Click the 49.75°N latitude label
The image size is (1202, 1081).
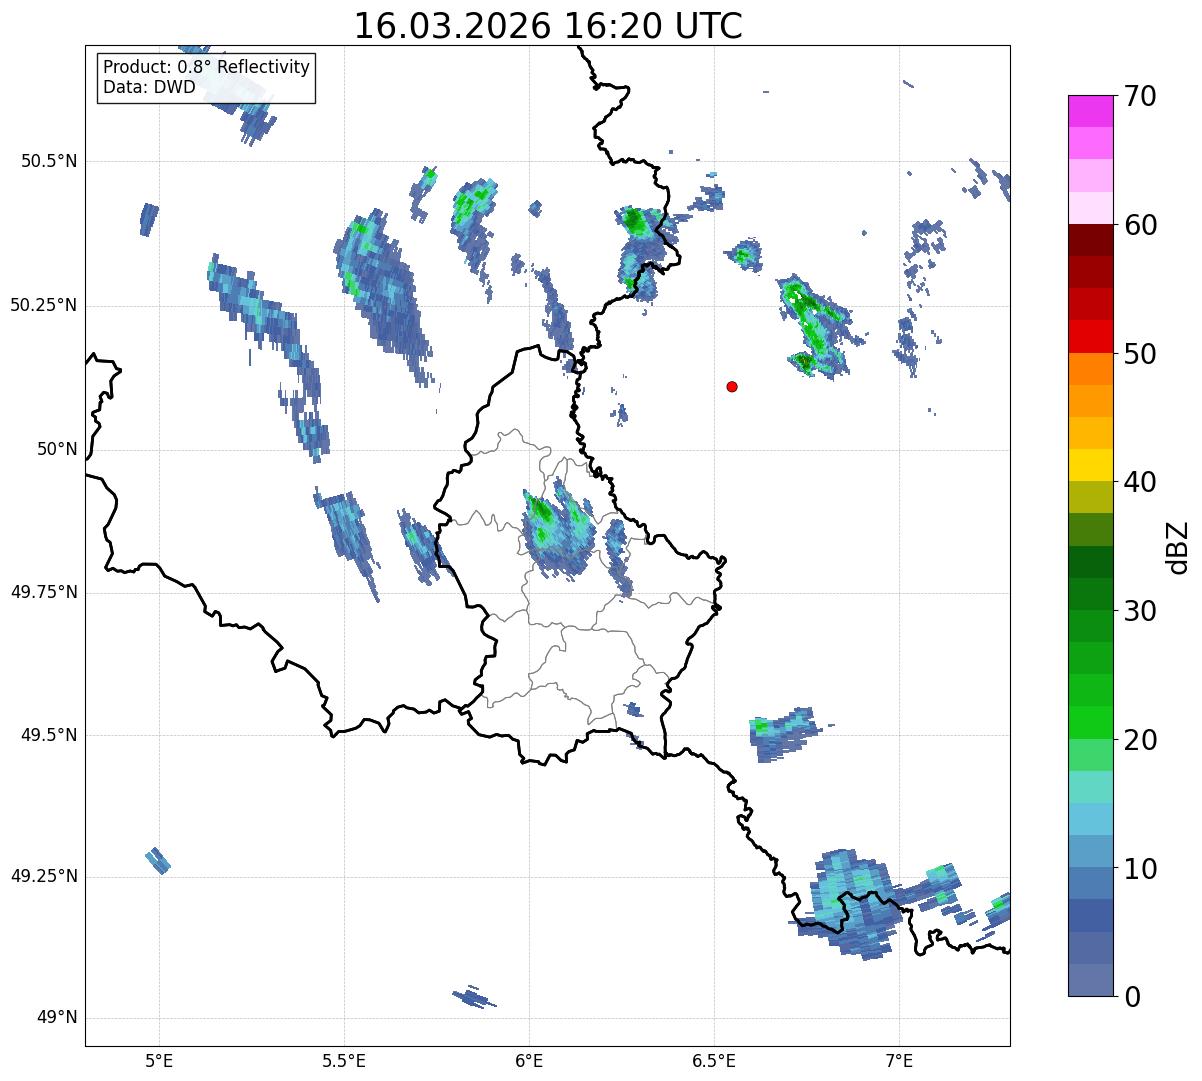[x=43, y=592]
